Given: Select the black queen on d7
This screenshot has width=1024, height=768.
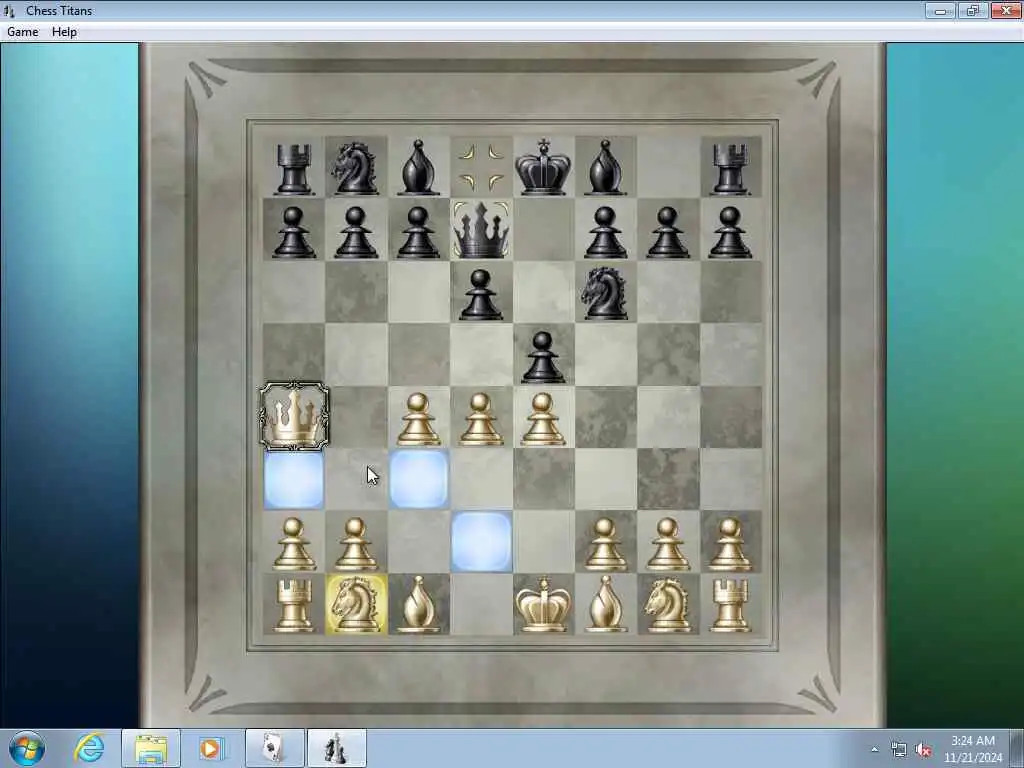Looking at the screenshot, I should pos(481,229).
